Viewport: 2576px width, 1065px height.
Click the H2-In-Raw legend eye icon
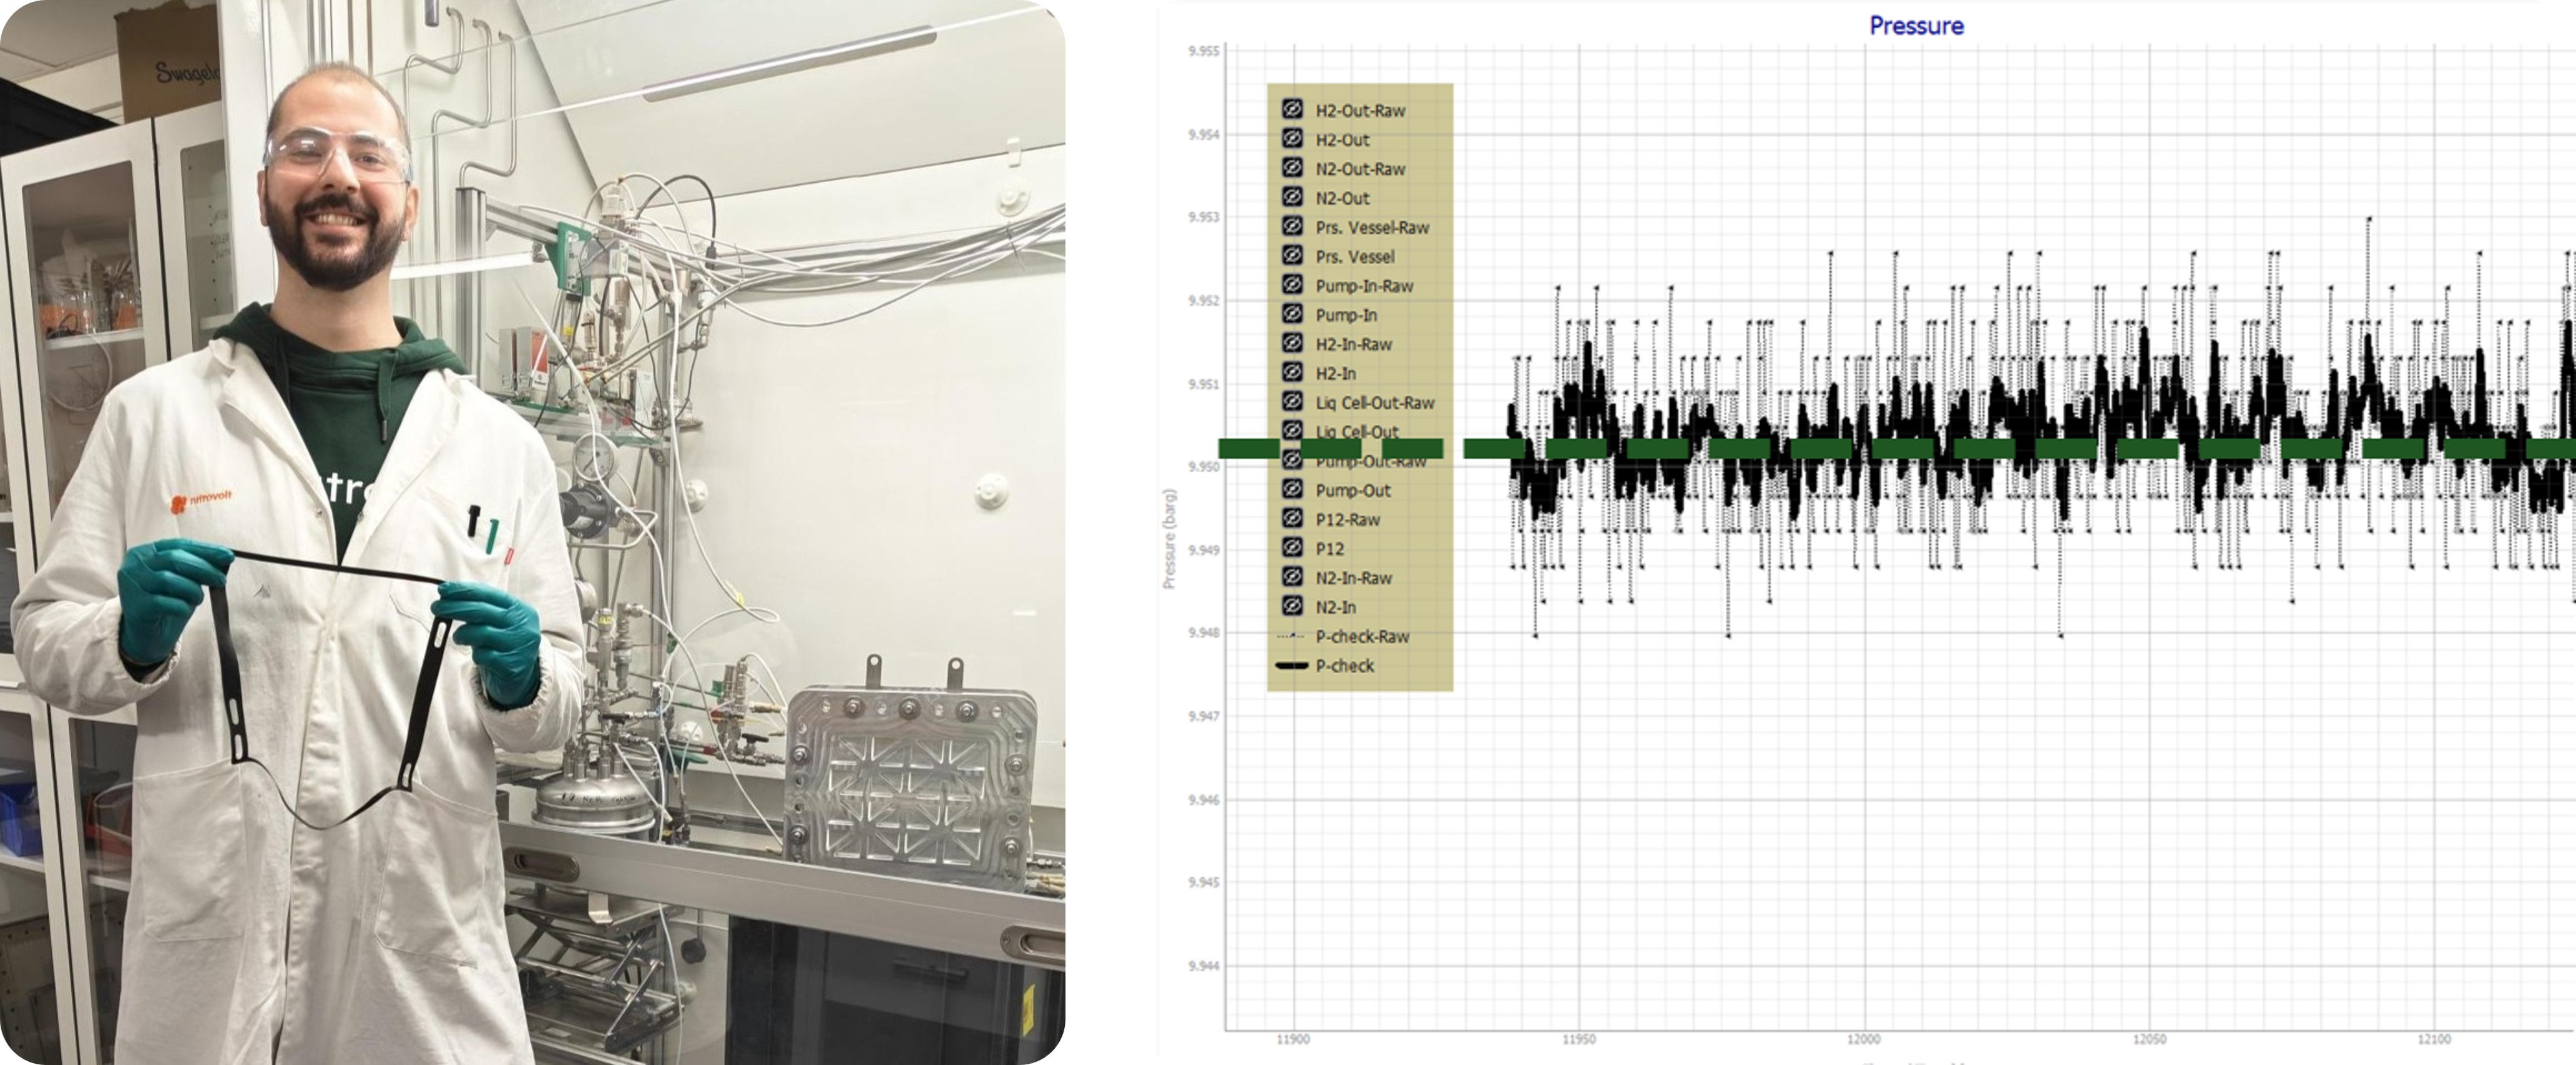click(x=1292, y=343)
